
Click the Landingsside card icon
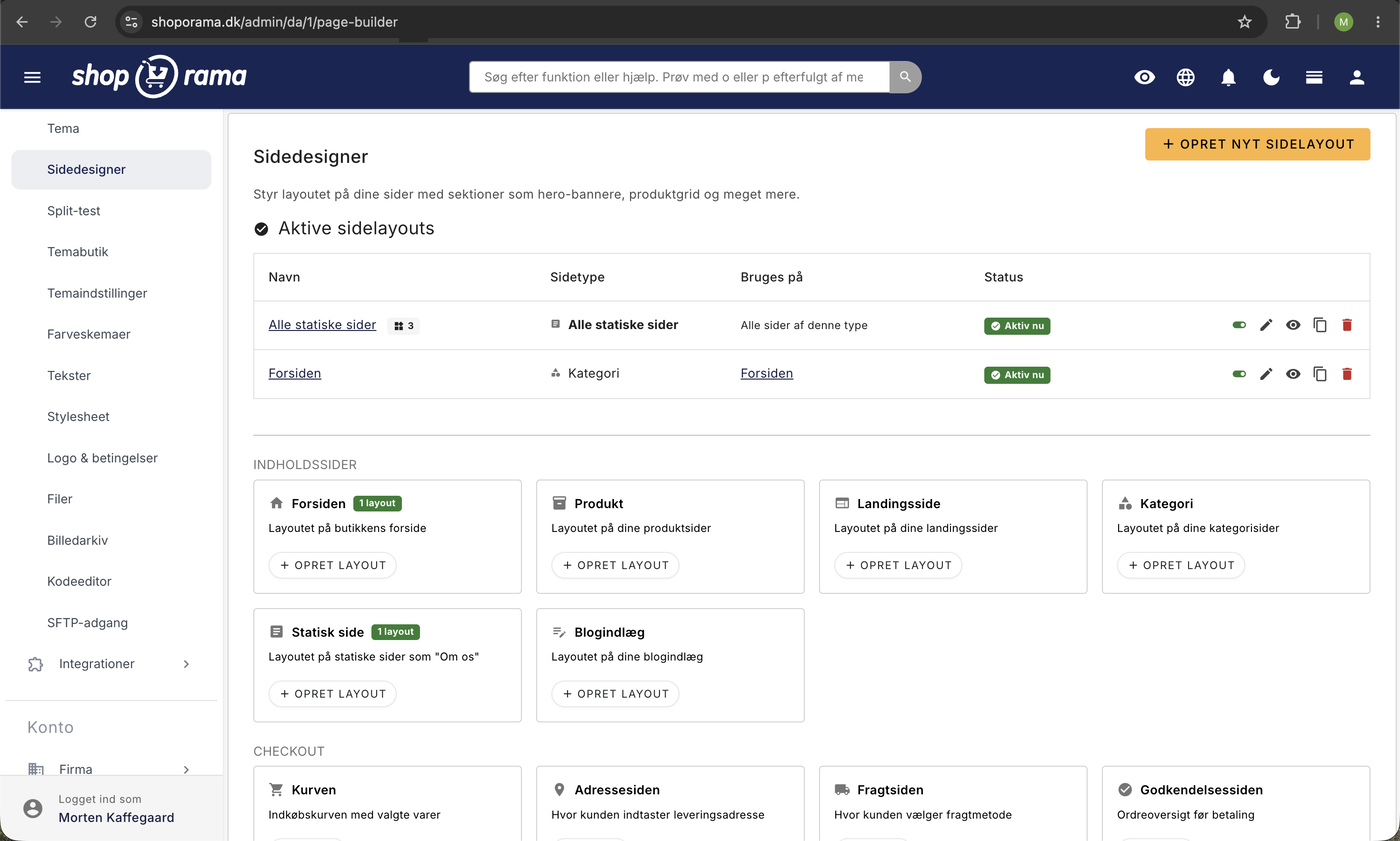coord(842,503)
